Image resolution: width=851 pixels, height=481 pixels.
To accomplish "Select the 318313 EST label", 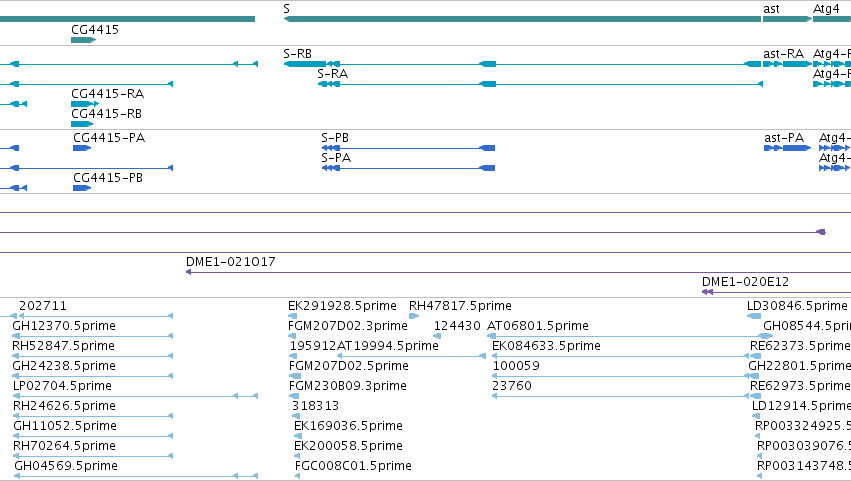I will click(315, 406).
